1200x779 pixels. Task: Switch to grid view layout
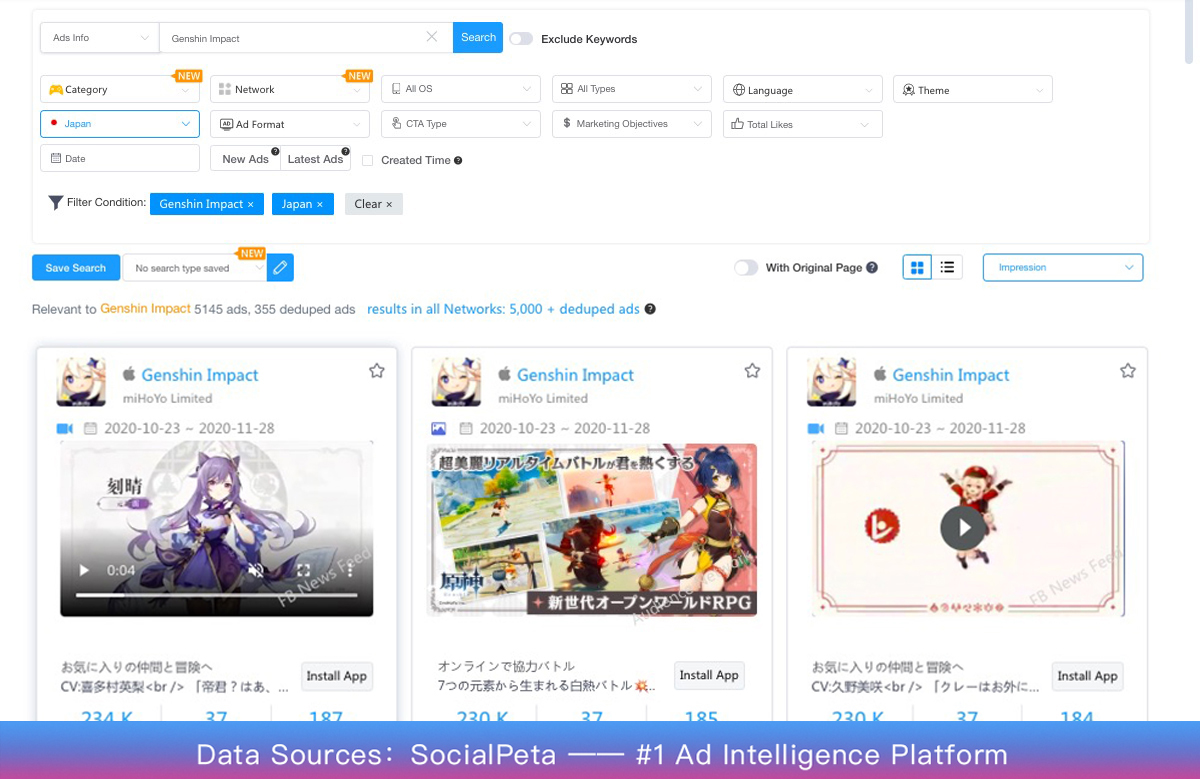click(x=917, y=267)
